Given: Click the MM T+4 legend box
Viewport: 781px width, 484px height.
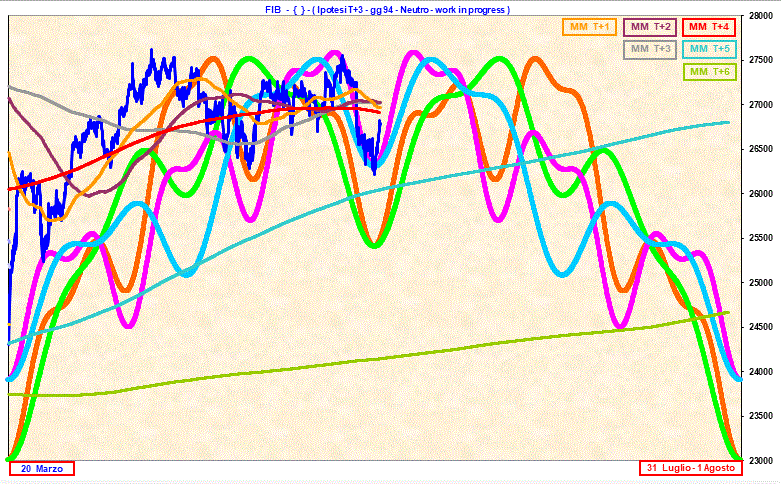Looking at the screenshot, I should point(709,27).
